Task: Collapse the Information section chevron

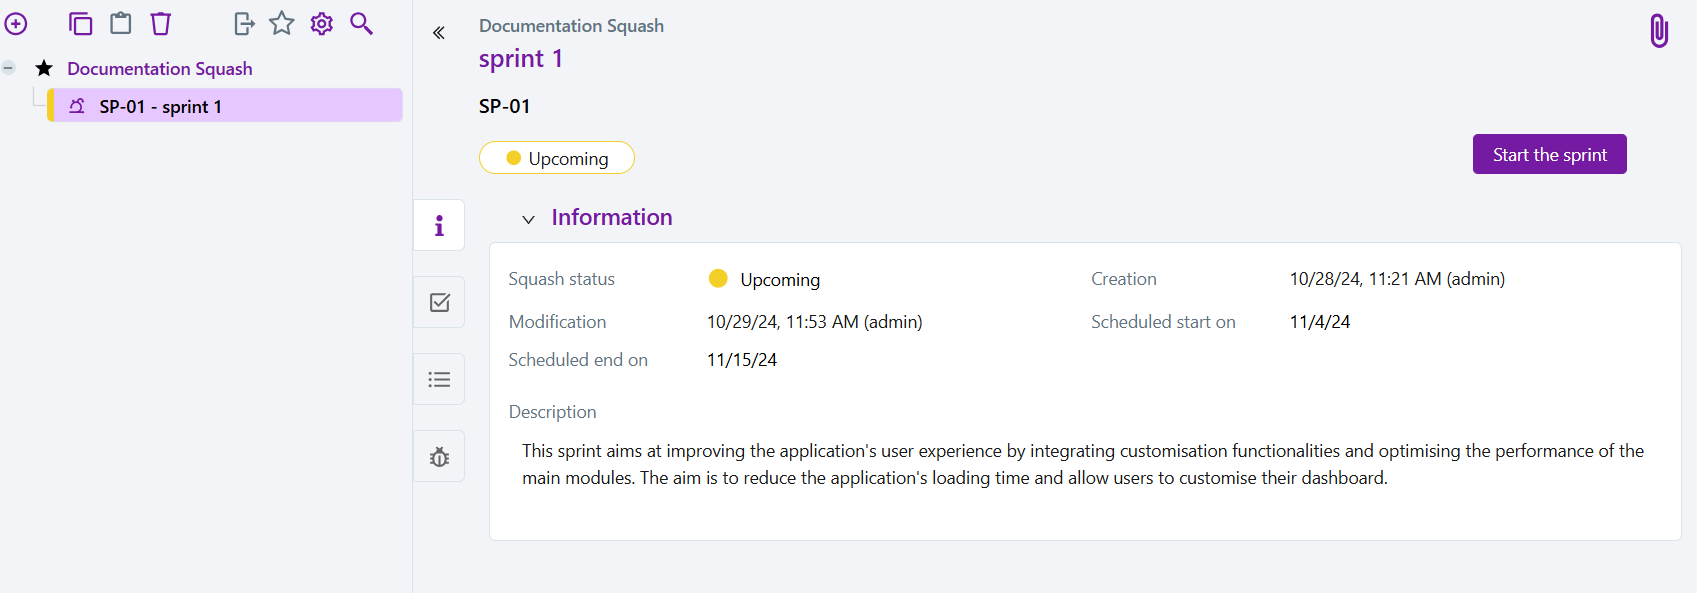Action: point(528,219)
